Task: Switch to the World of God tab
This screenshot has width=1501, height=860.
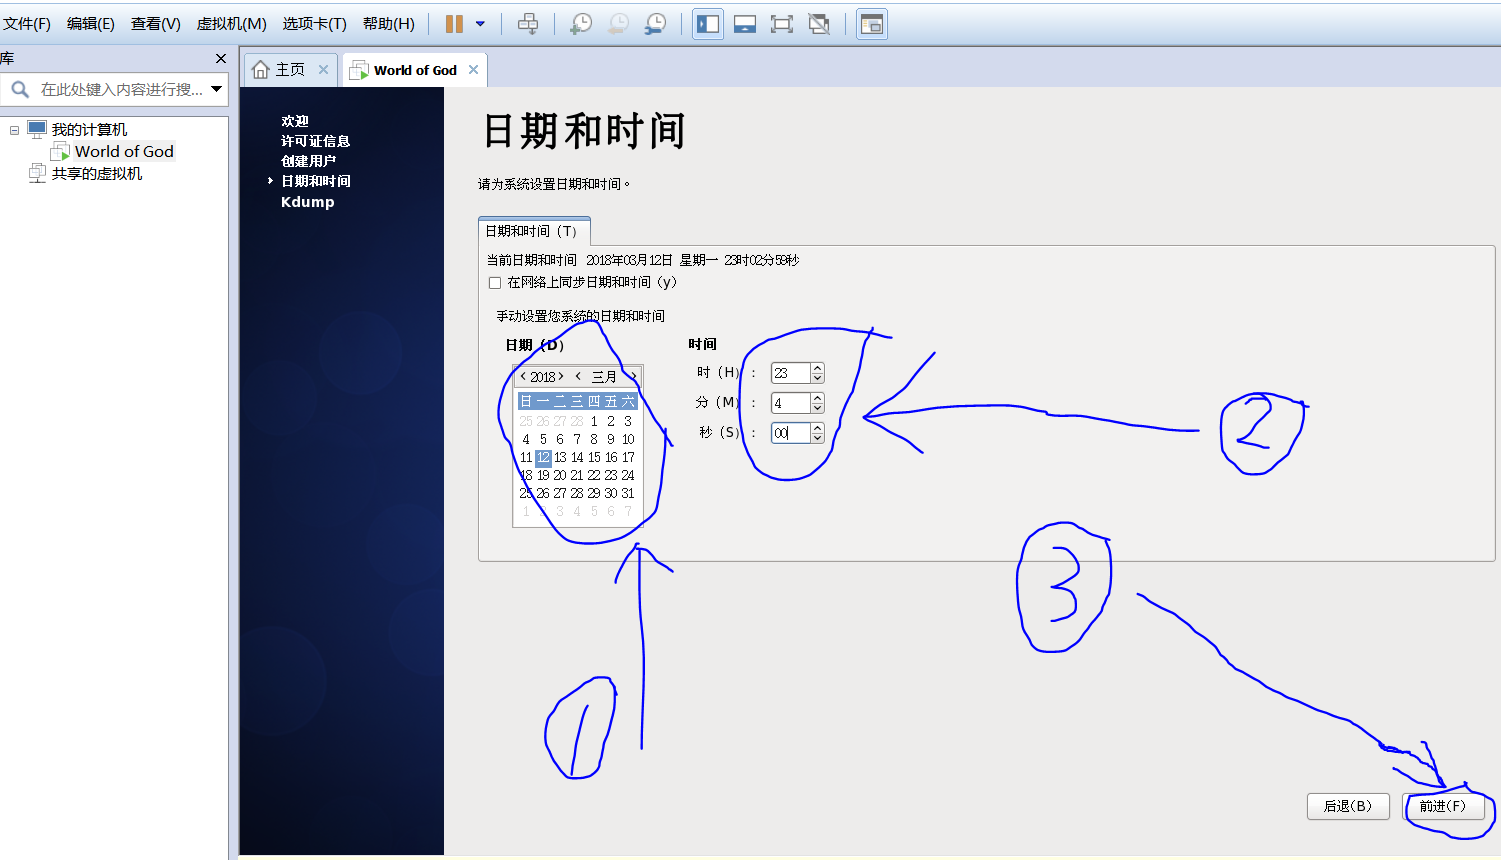Action: [415, 70]
